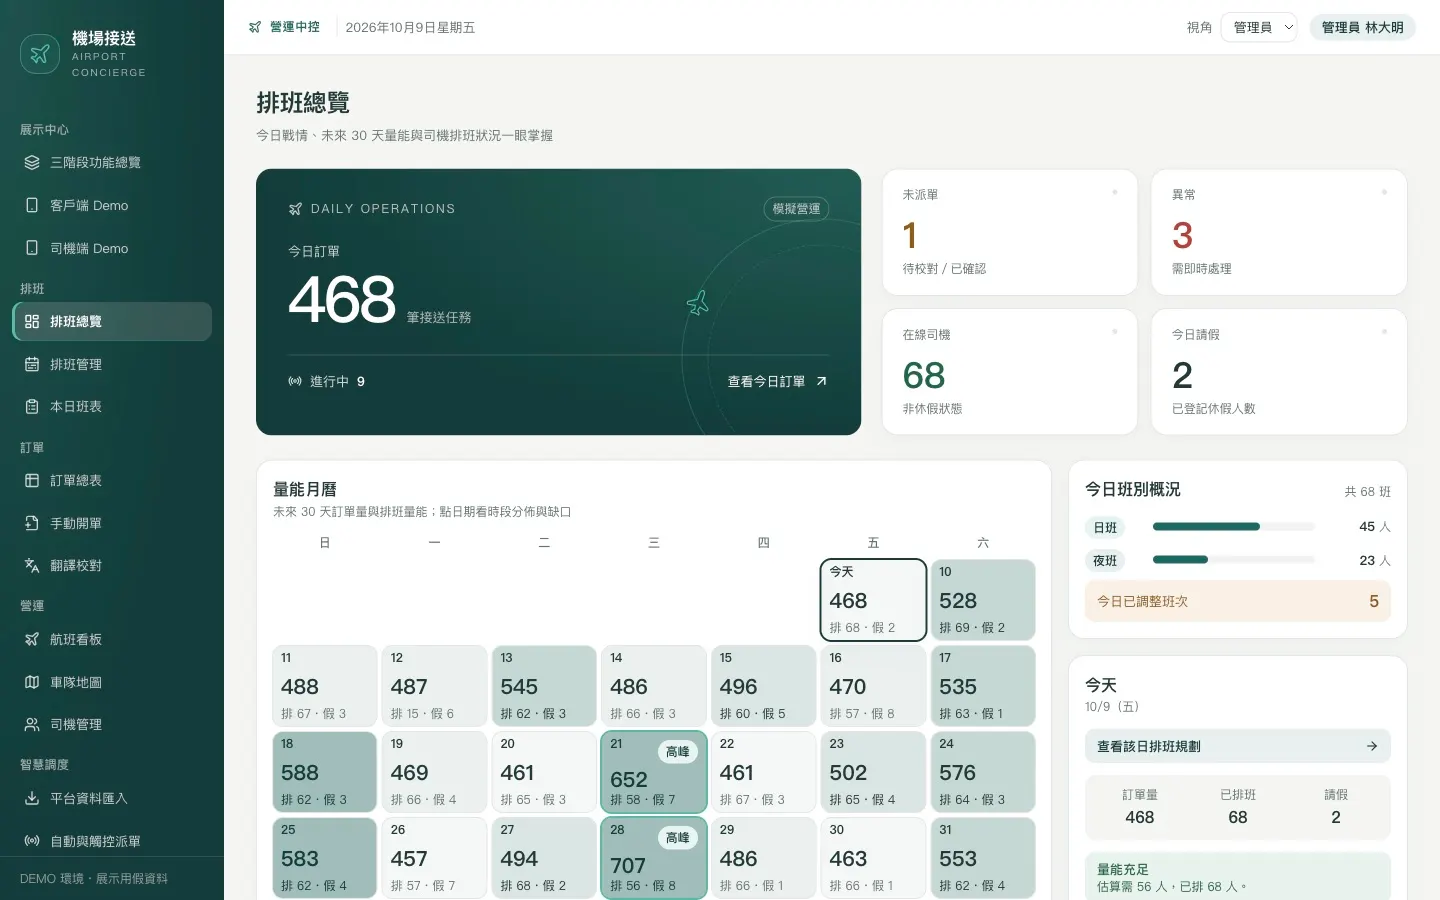
Task: Click the 航班看板 plane icon
Action: point(32,639)
